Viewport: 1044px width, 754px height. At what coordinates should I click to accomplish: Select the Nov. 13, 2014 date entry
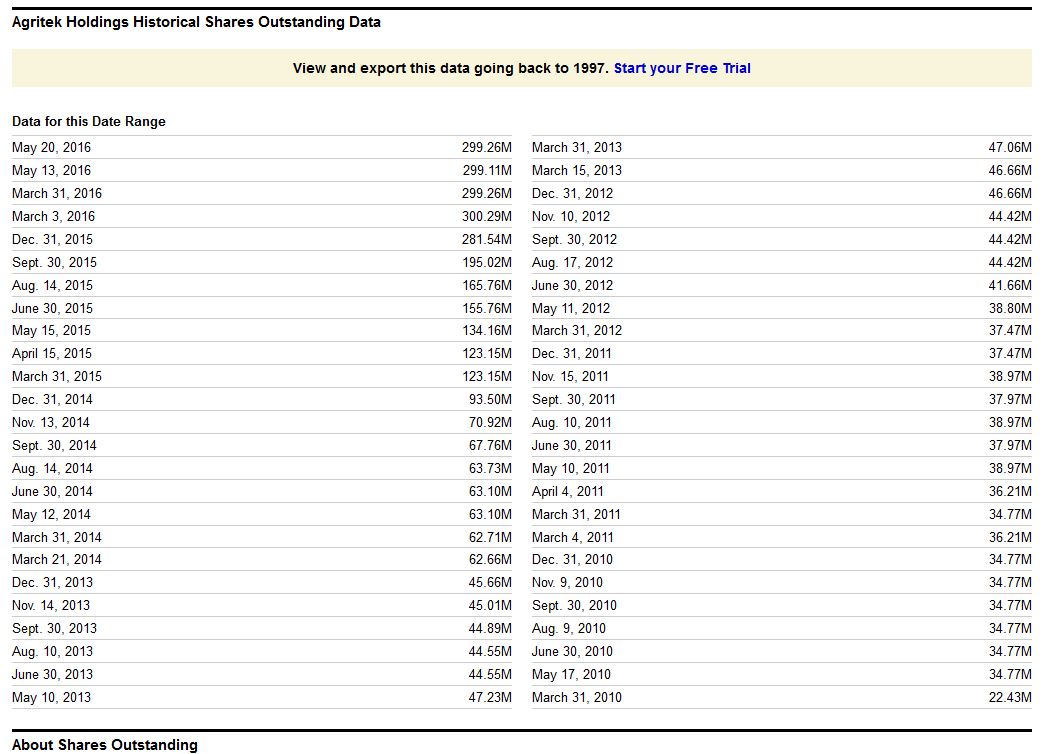[x=51, y=422]
